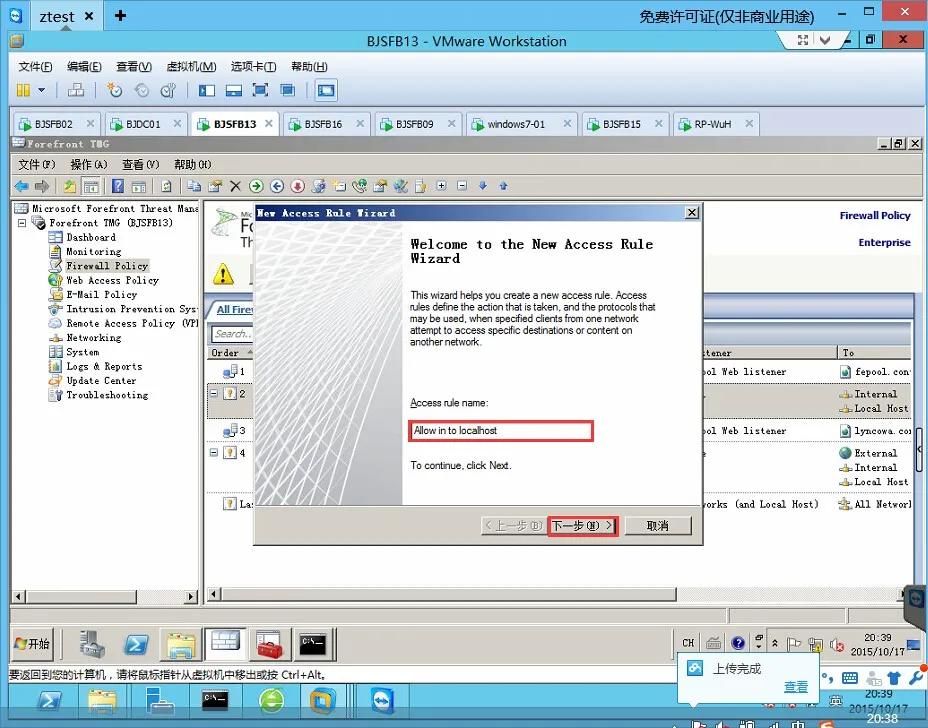This screenshot has height=728, width=928.
Task: Close the New Access Rule Wizard dialog
Action: (692, 212)
